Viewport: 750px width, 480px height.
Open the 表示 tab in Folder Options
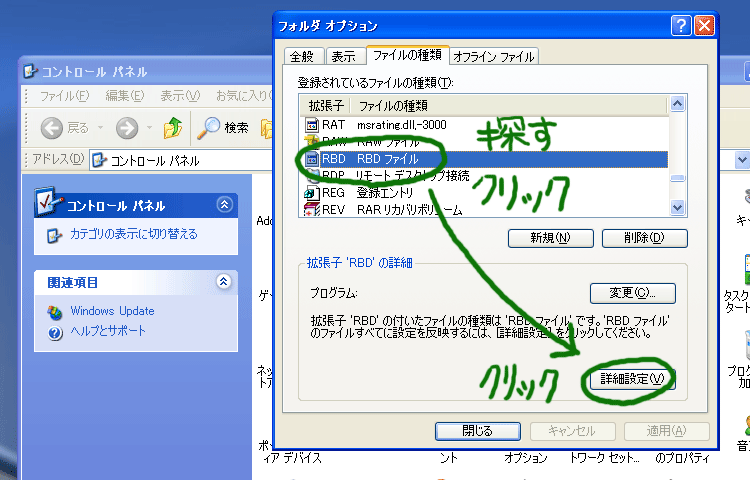click(x=343, y=57)
